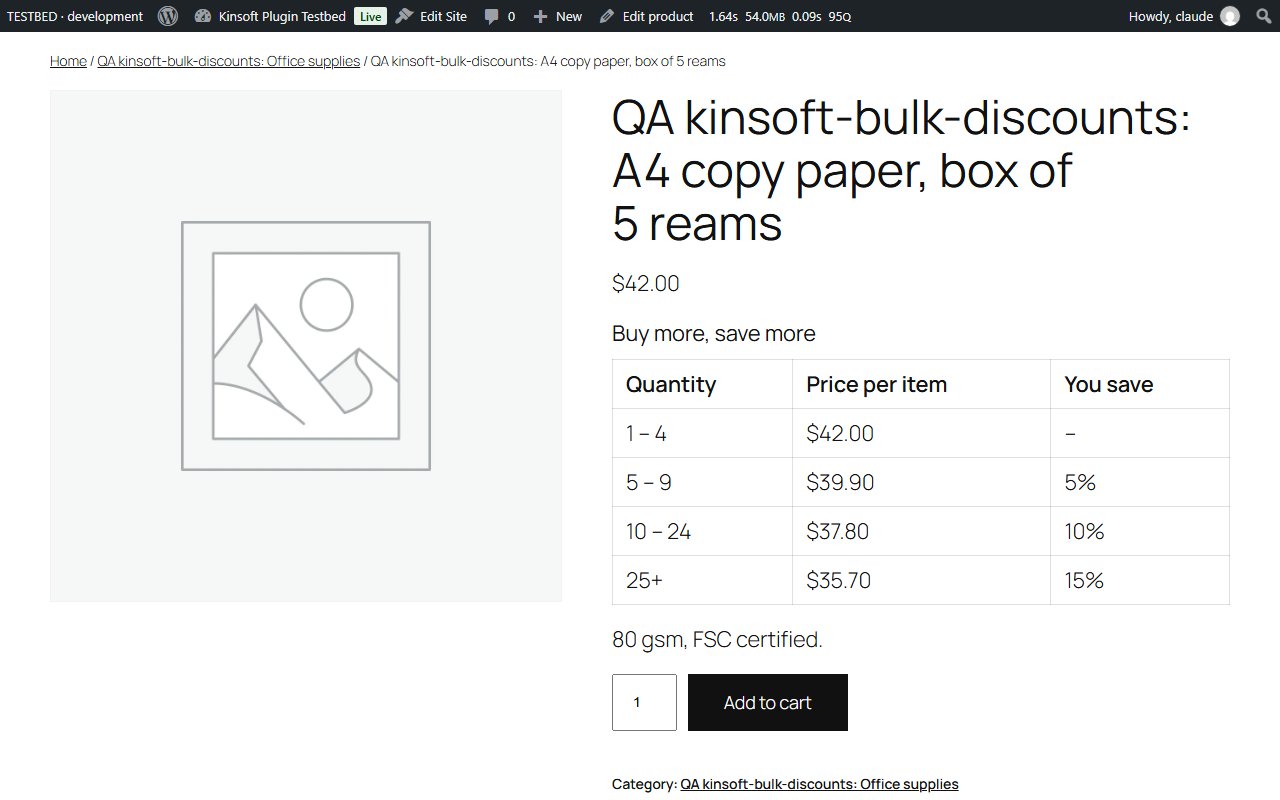The height and width of the screenshot is (800, 1280).
Task: Click the $42.00 product price under title
Action: pyautogui.click(x=646, y=283)
